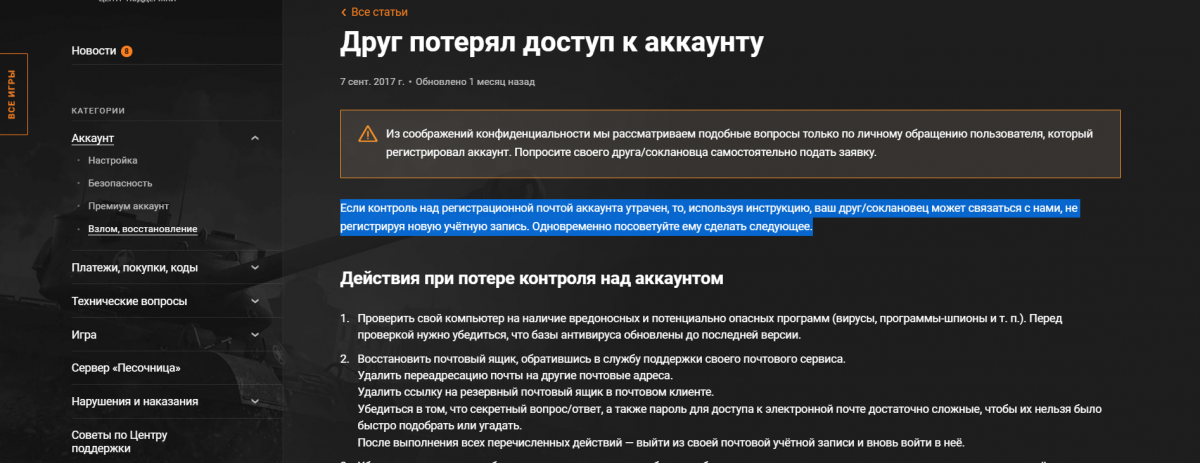This screenshot has height=463, width=1200.
Task: Select Взлом, восстановление subcategory
Action: pyautogui.click(x=142, y=229)
